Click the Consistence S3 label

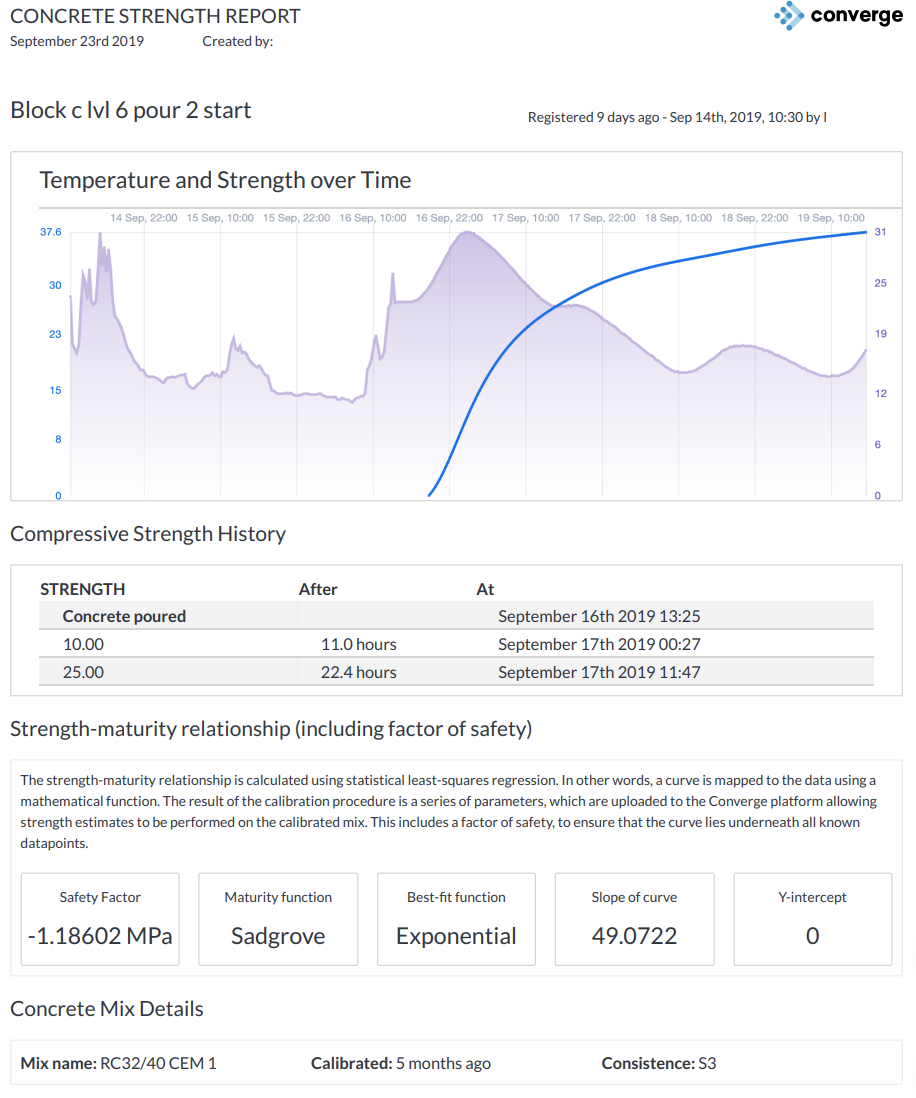tap(659, 1063)
